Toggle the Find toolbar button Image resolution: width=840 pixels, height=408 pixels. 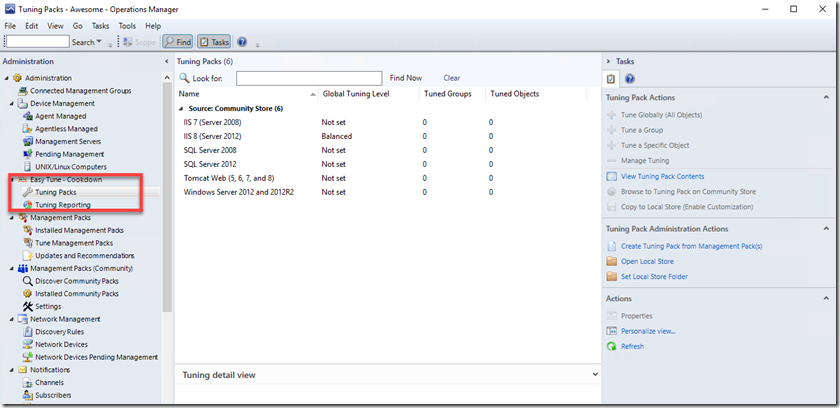[177, 42]
